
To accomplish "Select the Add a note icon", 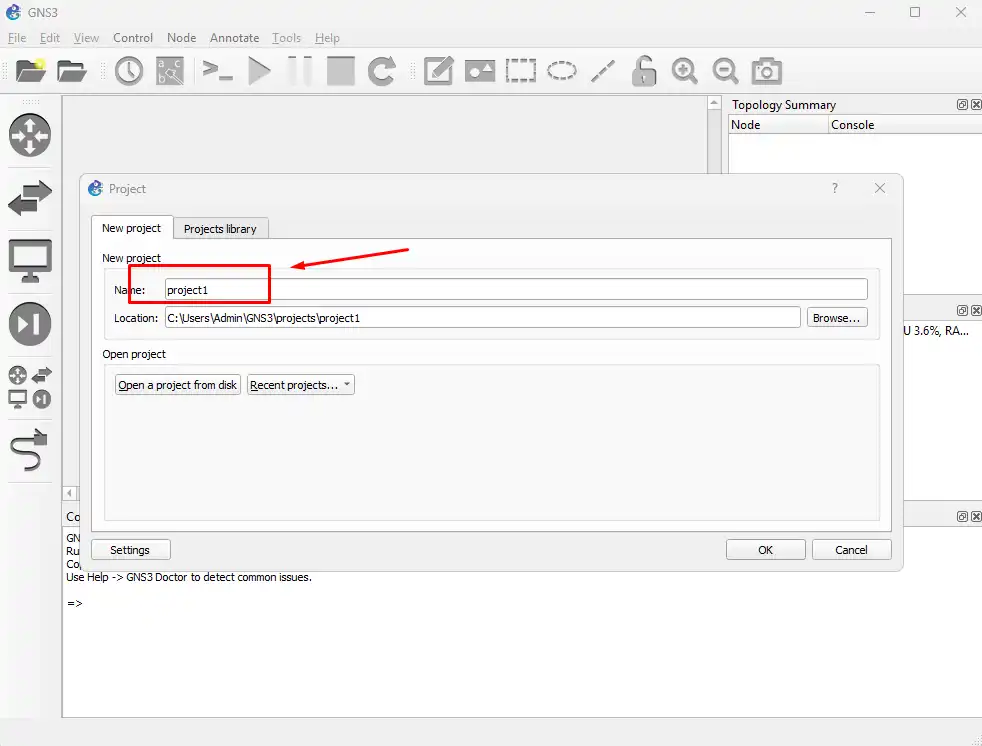I will tap(438, 71).
